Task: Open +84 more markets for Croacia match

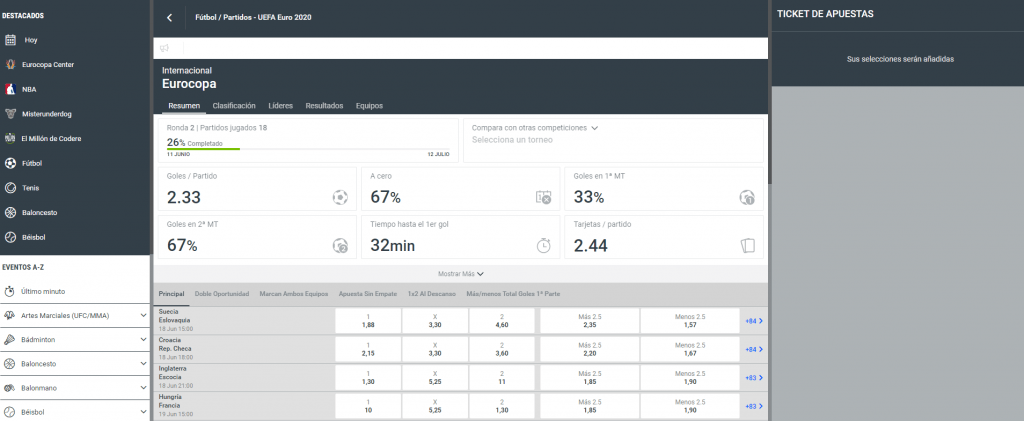Action: 752,349
